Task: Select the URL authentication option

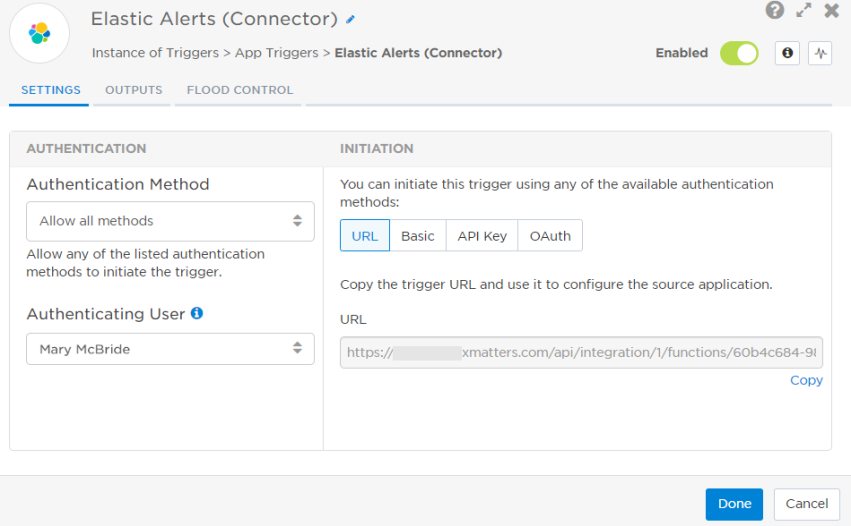Action: coord(365,236)
